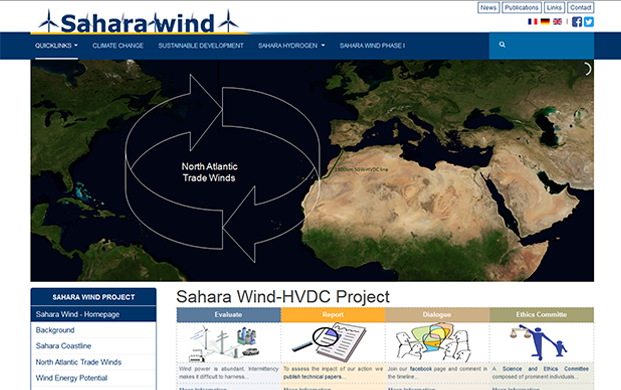This screenshot has width=621, height=390.
Task: Click the News button at top
Action: pos(488,8)
